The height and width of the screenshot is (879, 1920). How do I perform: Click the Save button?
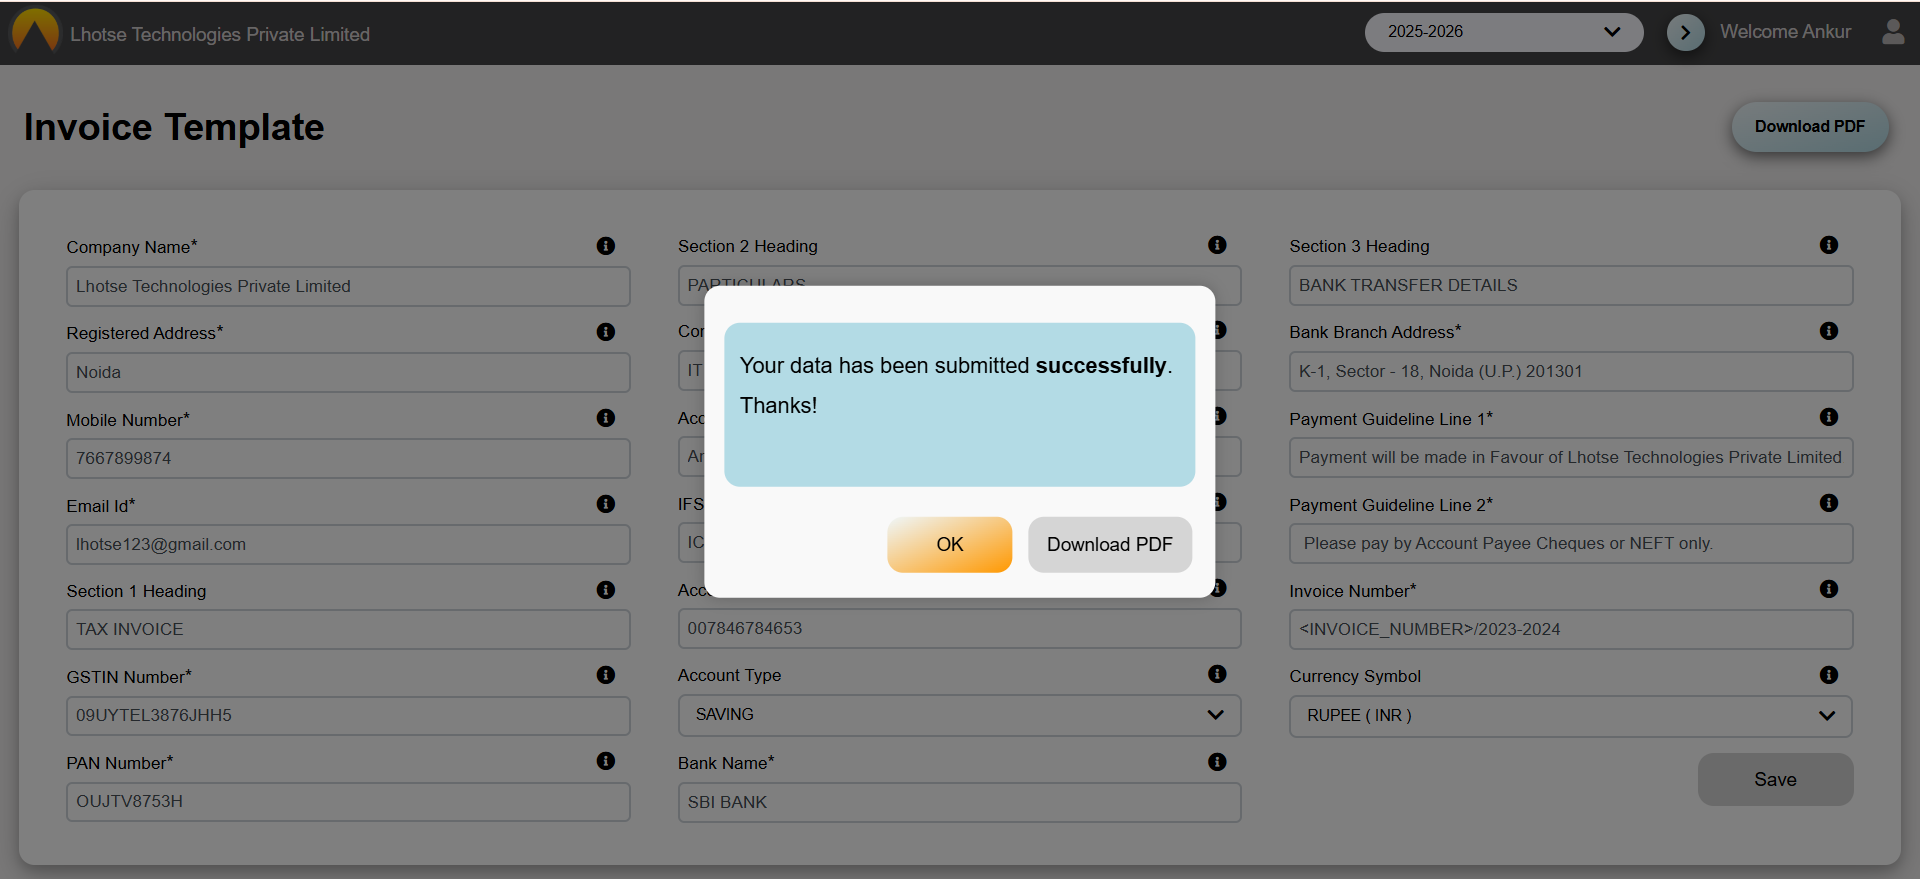tap(1775, 780)
